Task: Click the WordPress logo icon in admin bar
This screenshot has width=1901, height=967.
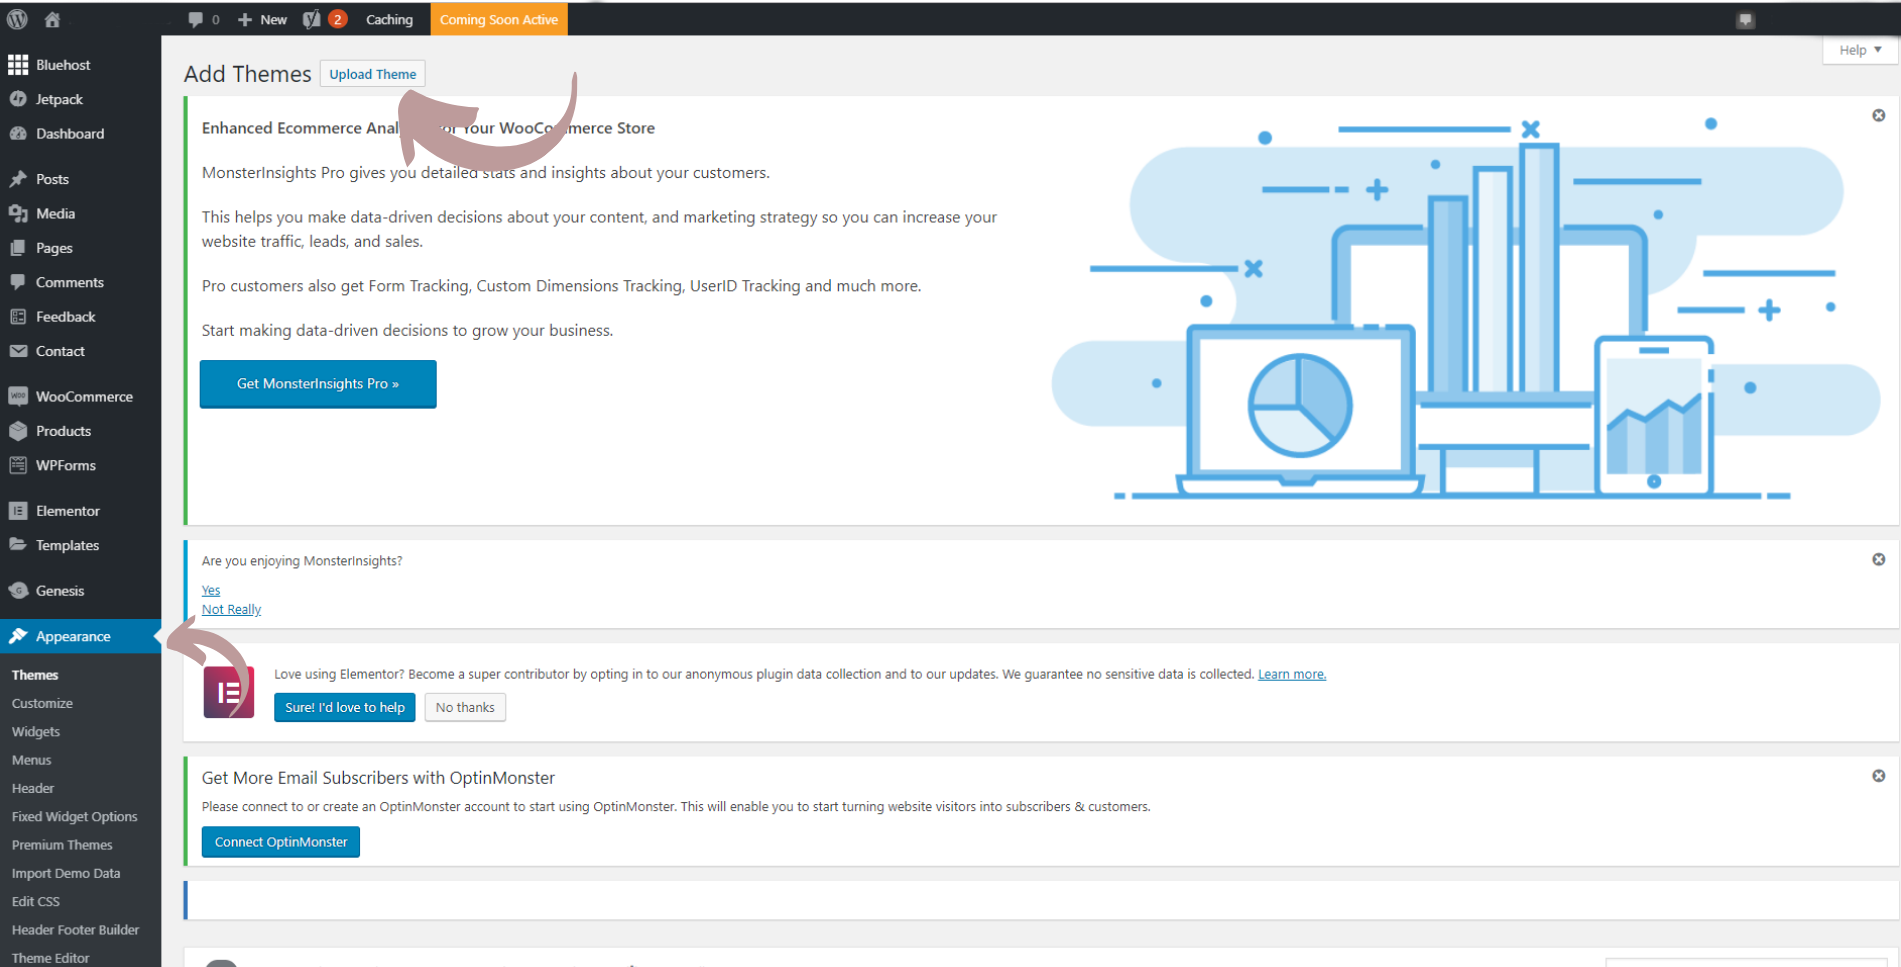Action: click(17, 19)
